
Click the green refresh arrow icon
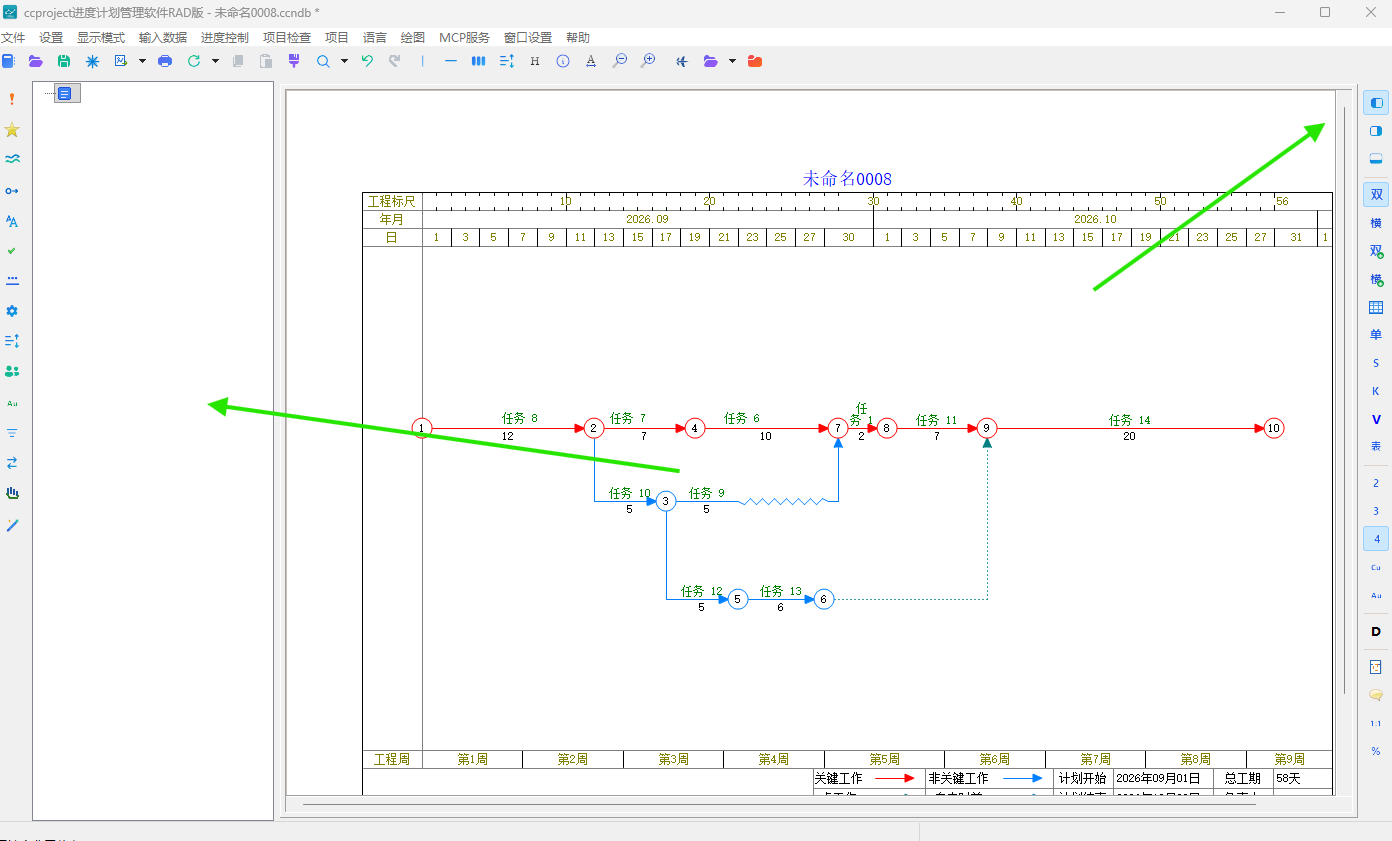[x=194, y=61]
